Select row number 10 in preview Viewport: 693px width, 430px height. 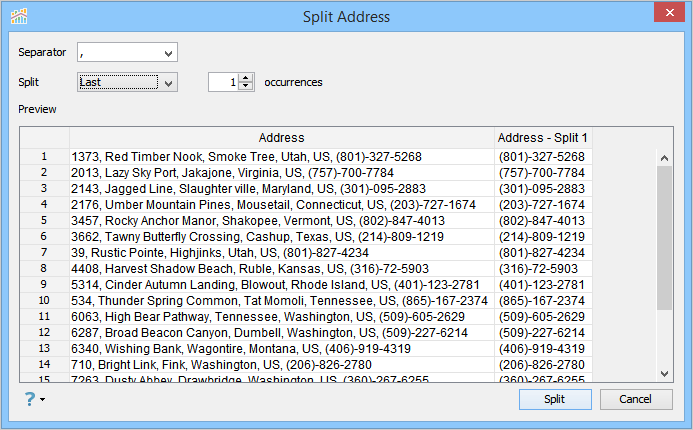coord(44,300)
